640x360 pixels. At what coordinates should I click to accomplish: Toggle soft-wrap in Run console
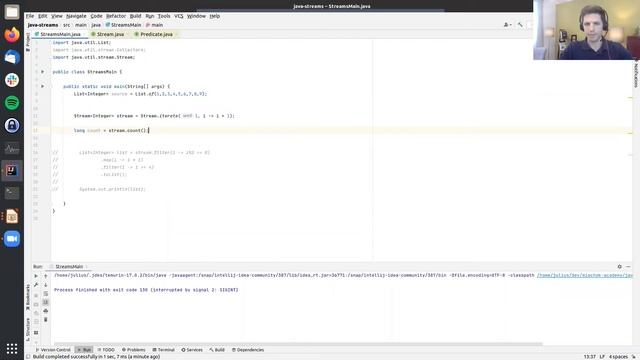46,293
